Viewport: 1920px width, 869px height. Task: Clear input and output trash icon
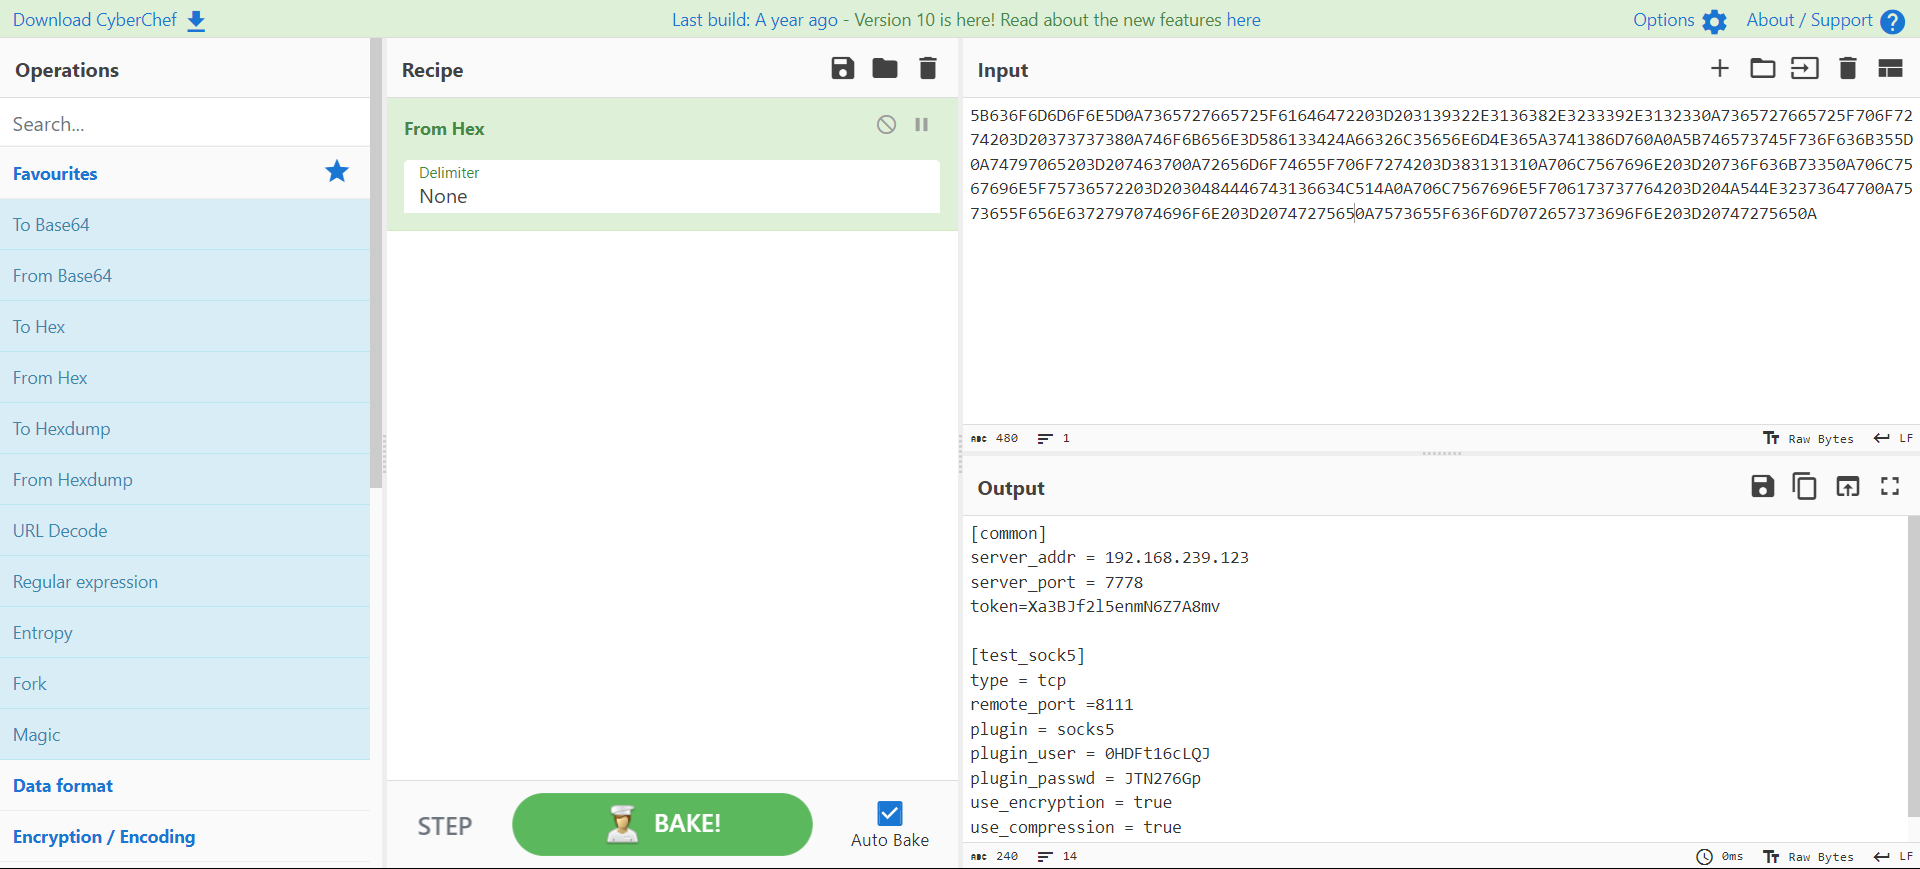(x=1848, y=68)
